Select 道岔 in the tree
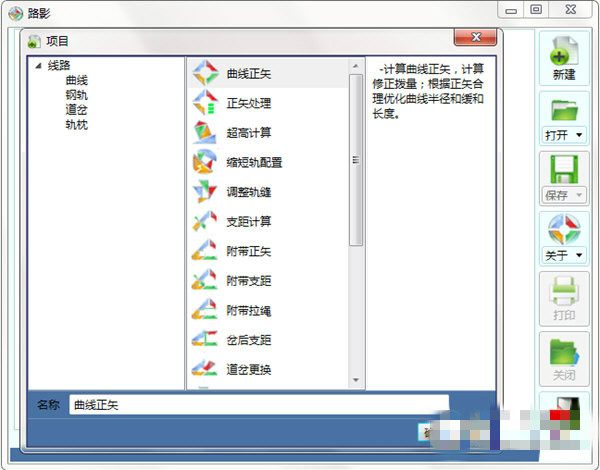The image size is (600, 470). tap(77, 110)
